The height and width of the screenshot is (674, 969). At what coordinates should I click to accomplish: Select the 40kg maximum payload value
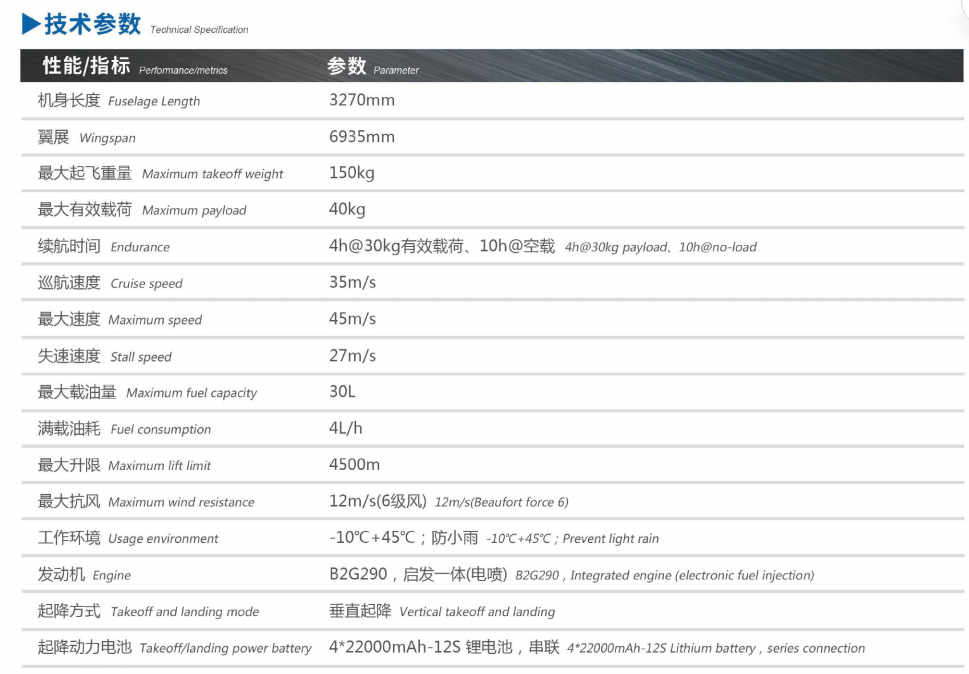pos(347,209)
